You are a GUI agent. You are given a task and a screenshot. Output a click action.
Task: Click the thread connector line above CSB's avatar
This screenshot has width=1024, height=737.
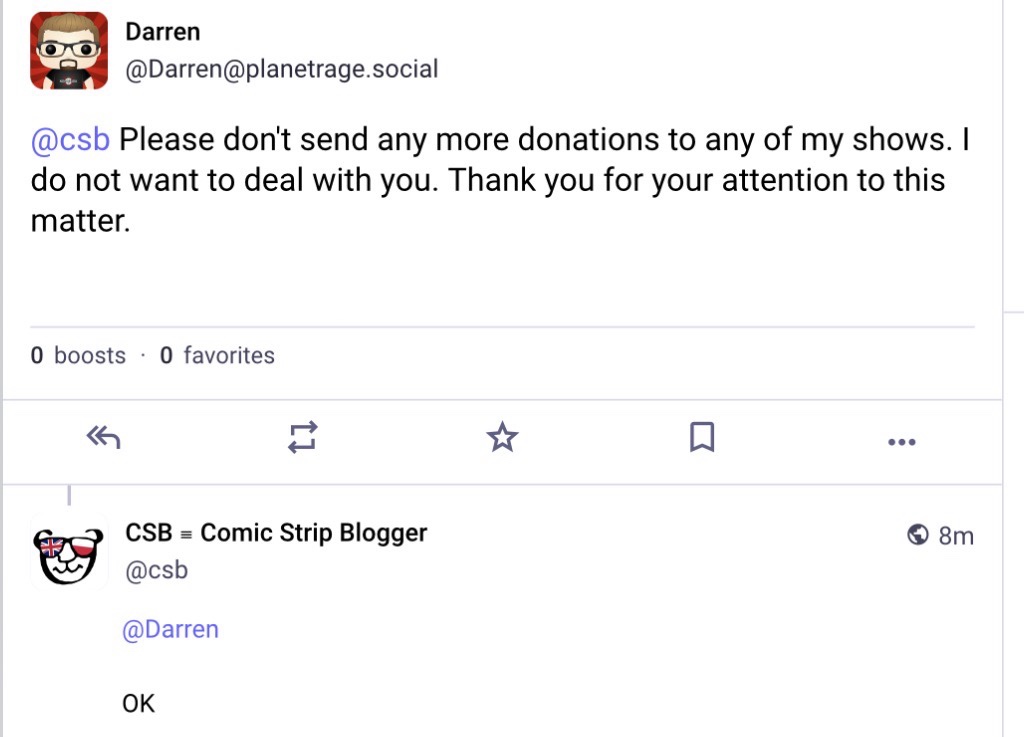(x=69, y=494)
